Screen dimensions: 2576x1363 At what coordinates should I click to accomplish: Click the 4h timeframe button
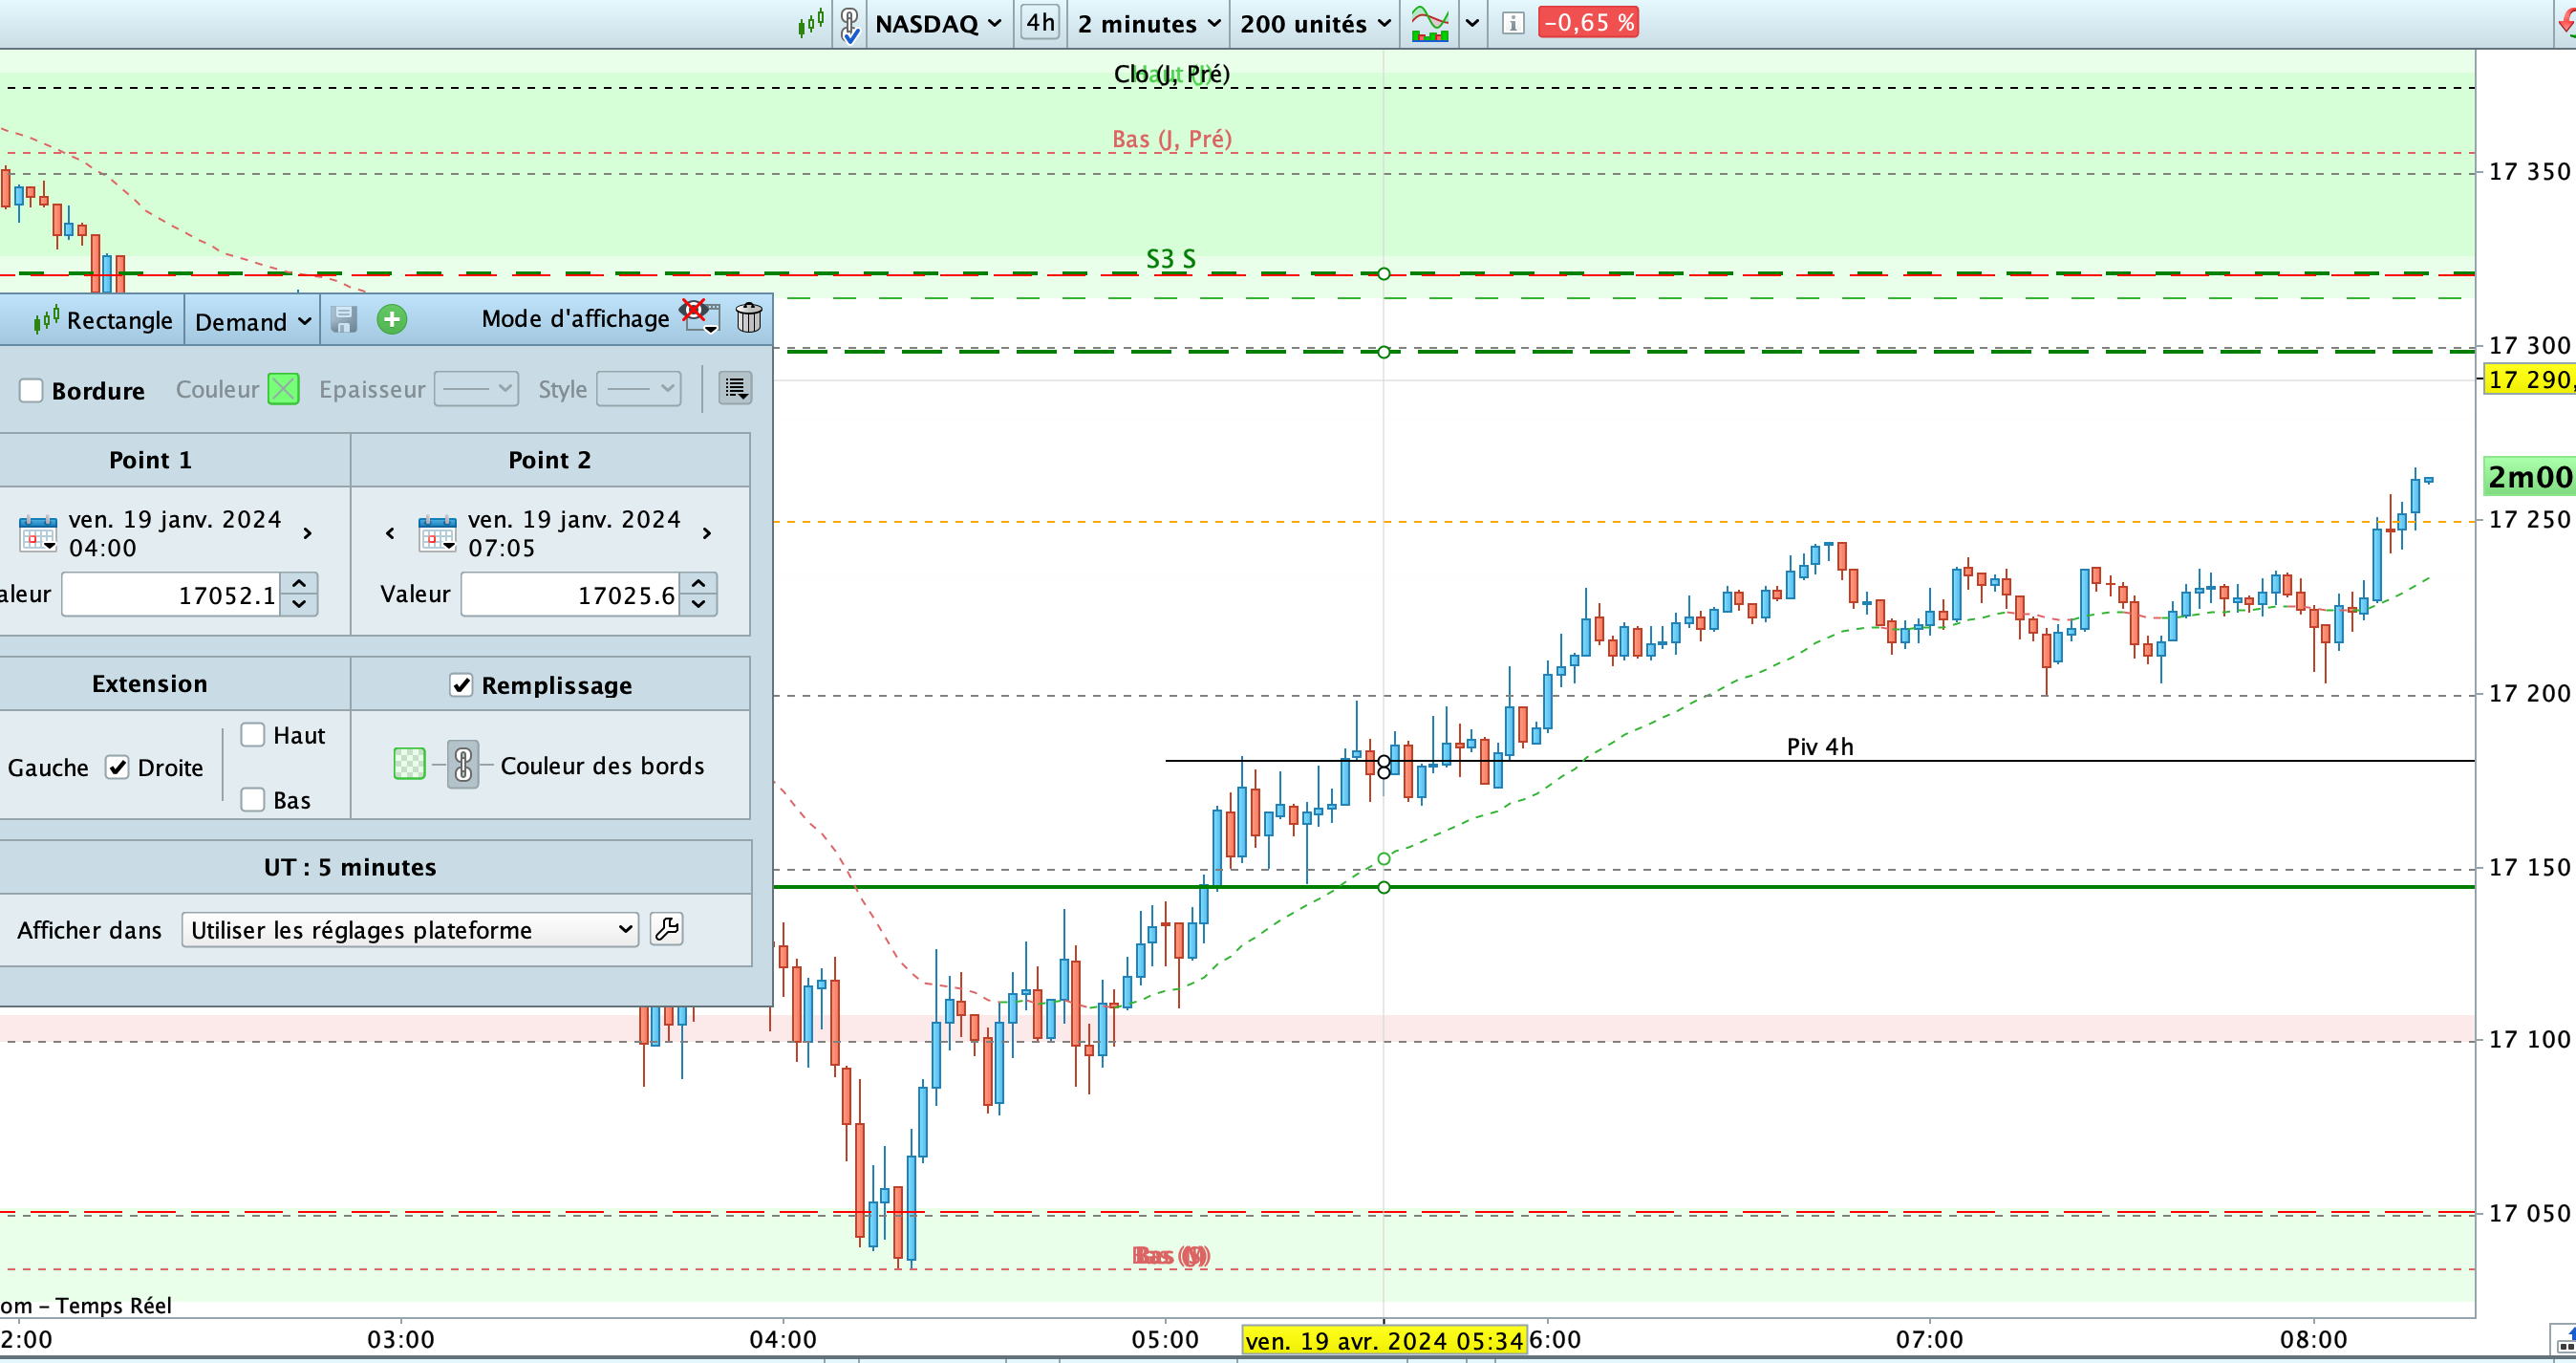click(x=1040, y=23)
